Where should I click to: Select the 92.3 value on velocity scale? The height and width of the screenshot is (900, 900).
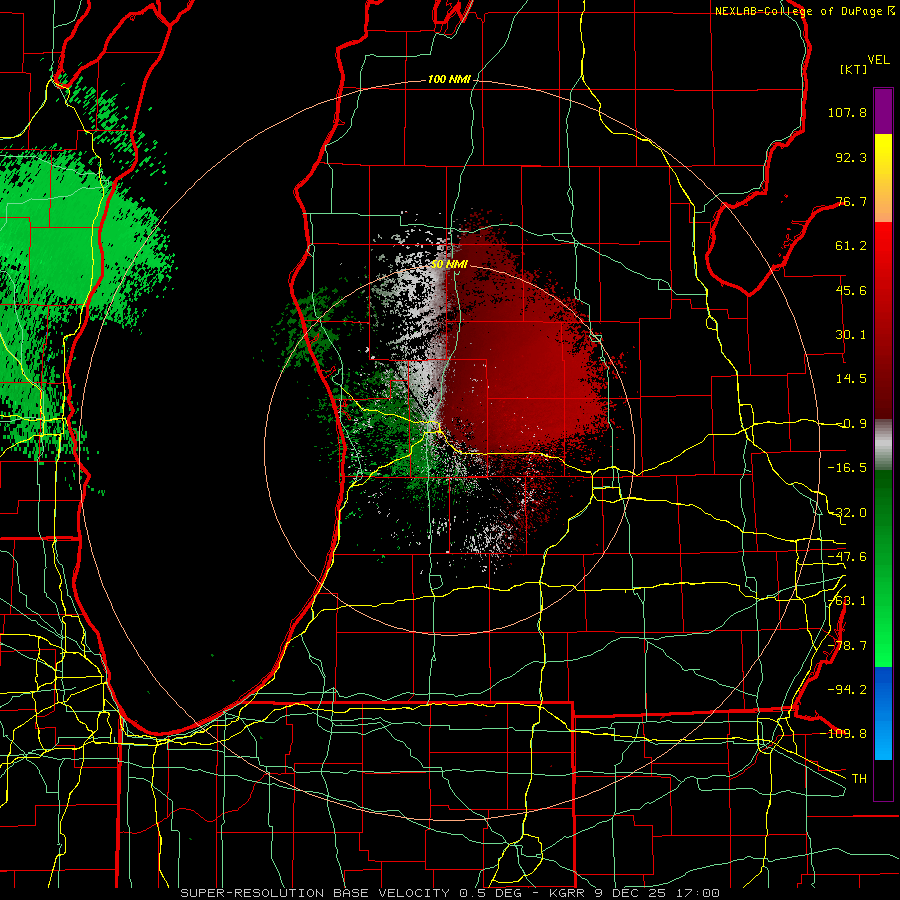click(x=851, y=157)
